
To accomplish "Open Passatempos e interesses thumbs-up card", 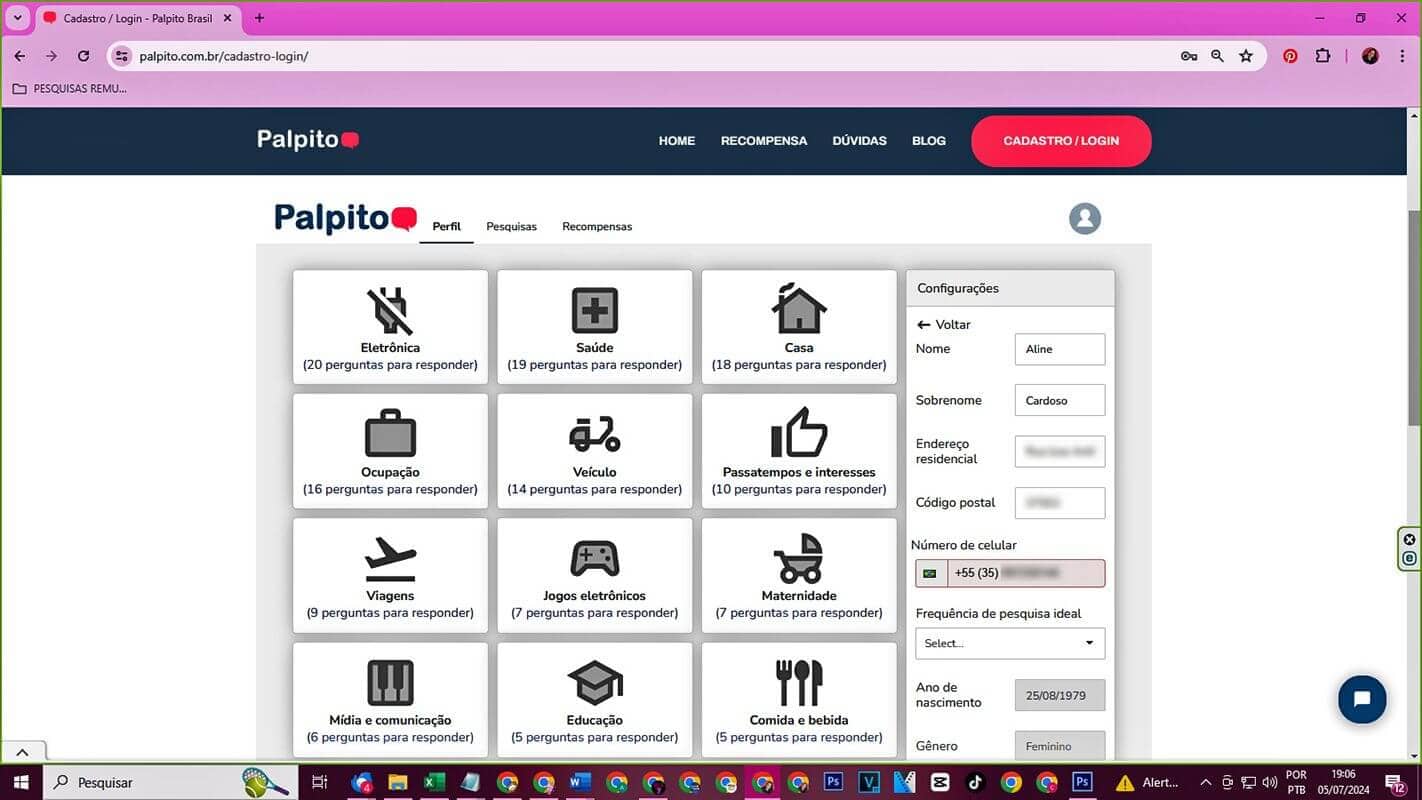I will pos(799,451).
